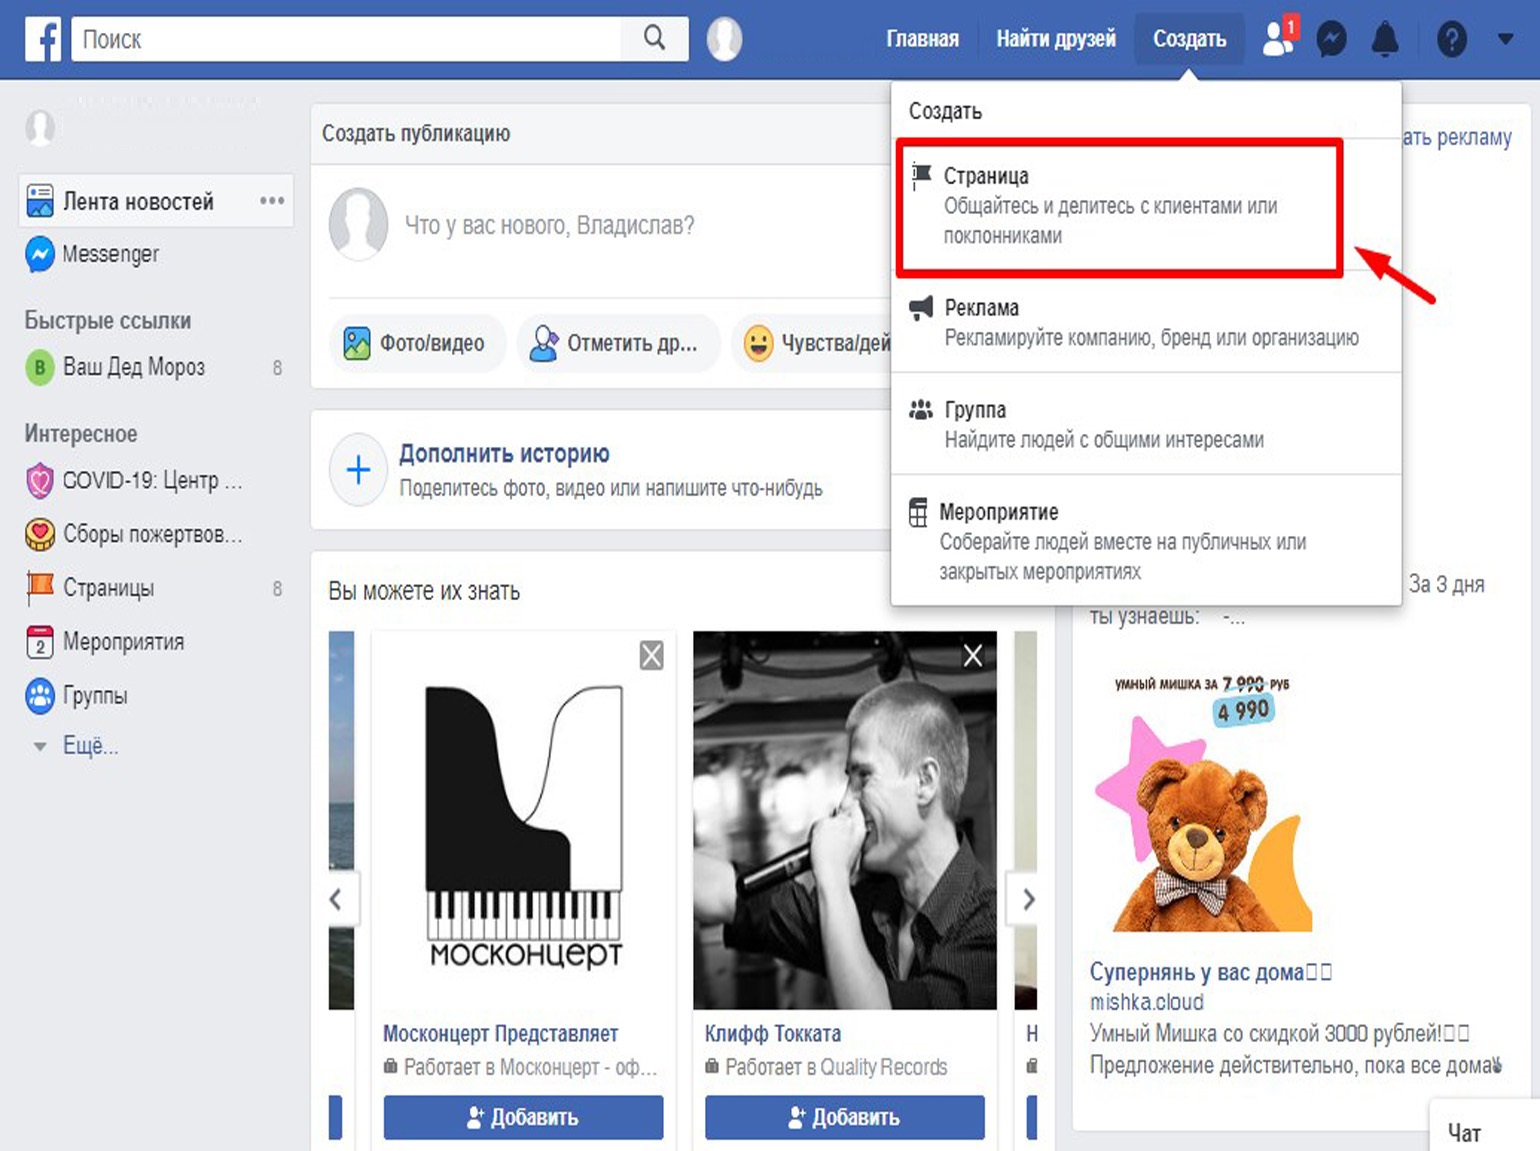Click the Поиск search input field
Viewport: 1540px width, 1151px height.
point(345,39)
